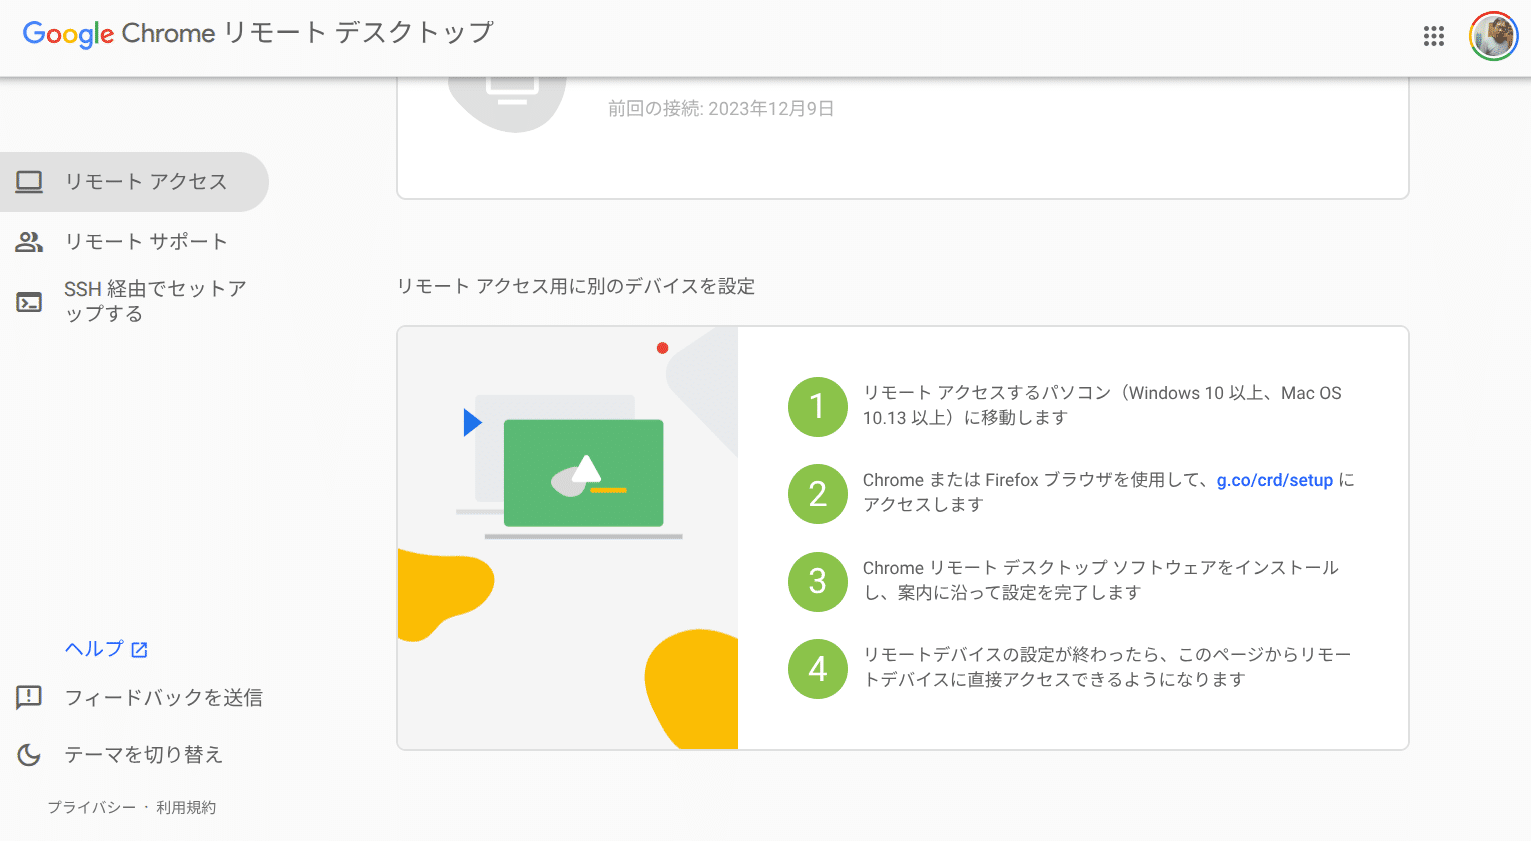This screenshot has width=1531, height=841.
Task: Open the Google apps grid
Action: 1434,36
